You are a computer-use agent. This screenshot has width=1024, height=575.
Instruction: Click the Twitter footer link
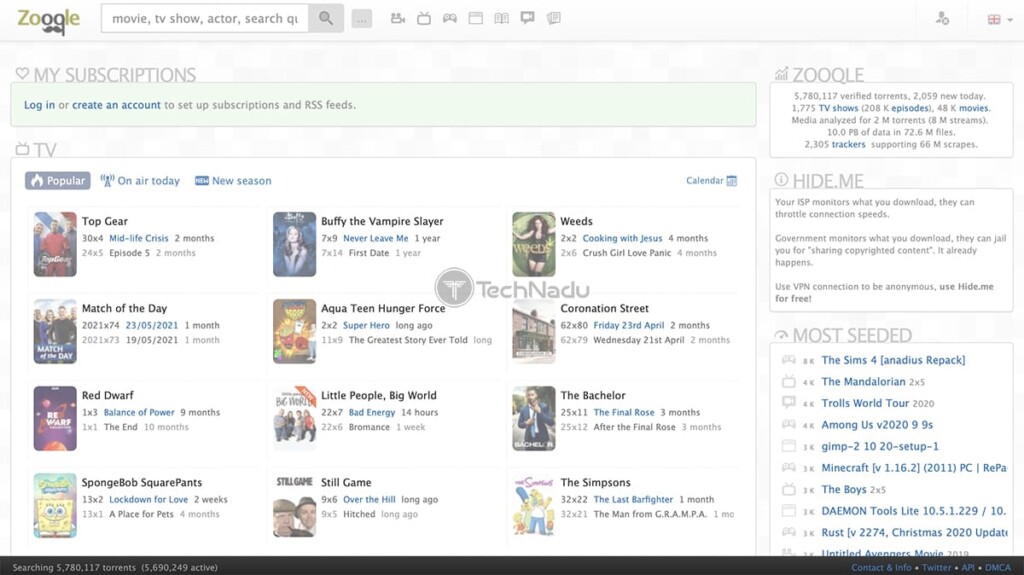936,567
